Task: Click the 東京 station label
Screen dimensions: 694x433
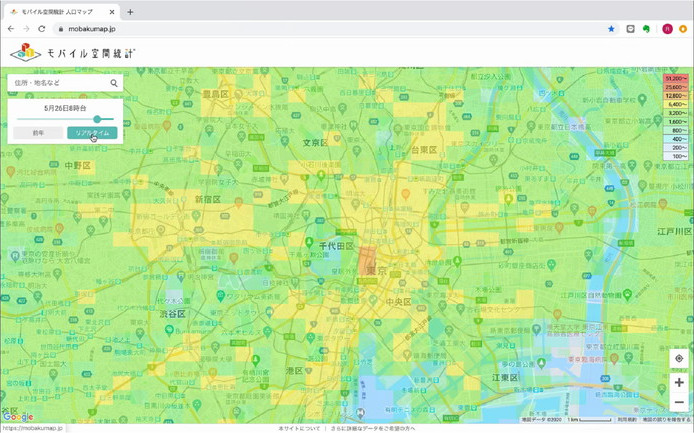Action: click(376, 271)
